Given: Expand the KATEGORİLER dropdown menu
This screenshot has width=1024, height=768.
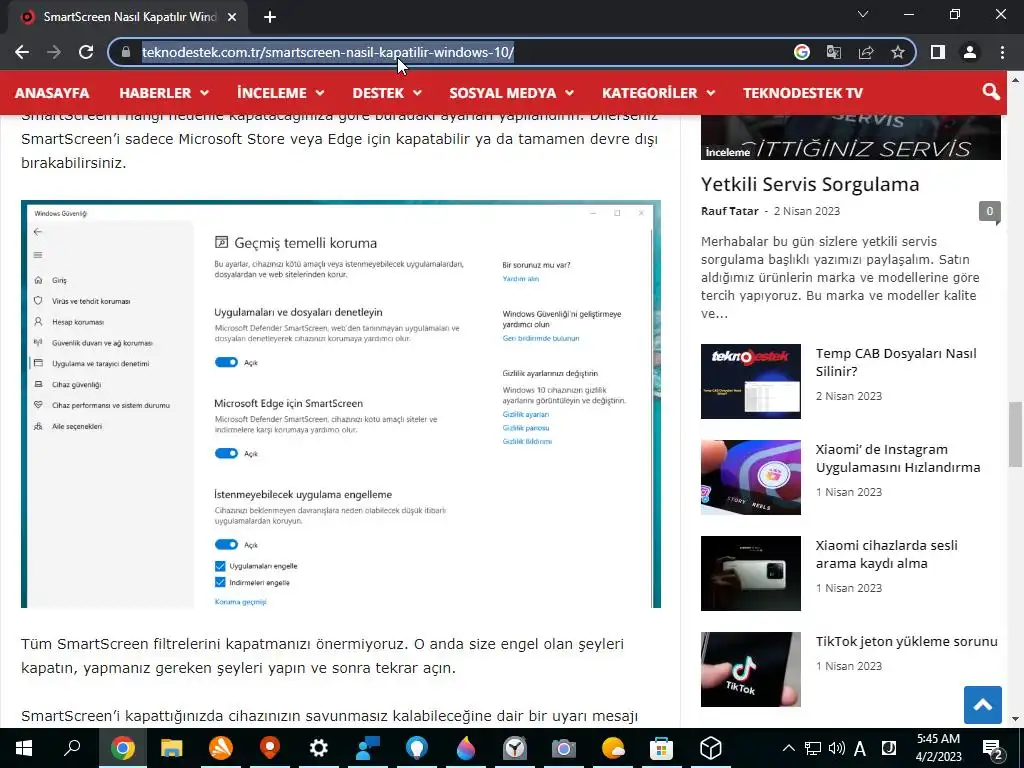Looking at the screenshot, I should [x=658, y=93].
